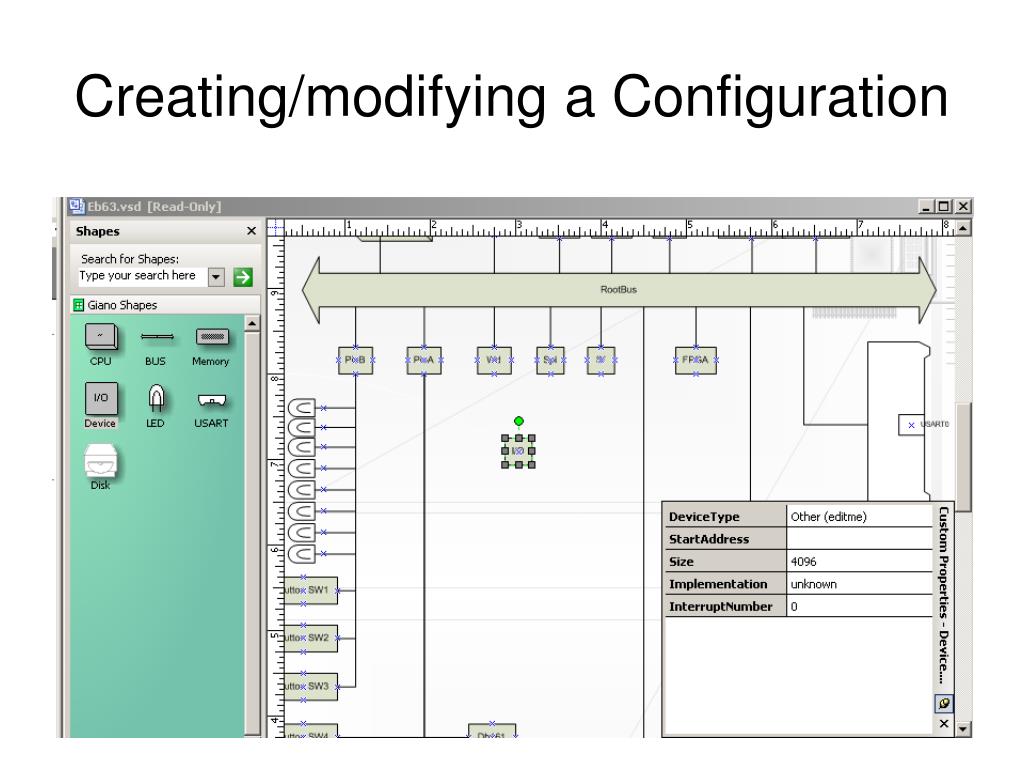Close the Shapes pane
Viewport: 1024px width, 768px height.
click(251, 231)
